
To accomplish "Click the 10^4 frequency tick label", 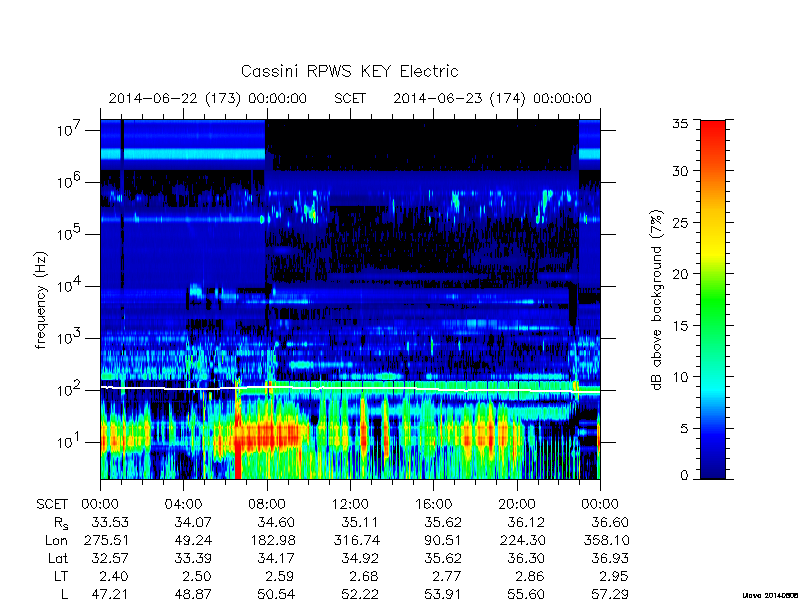I will (x=70, y=286).
